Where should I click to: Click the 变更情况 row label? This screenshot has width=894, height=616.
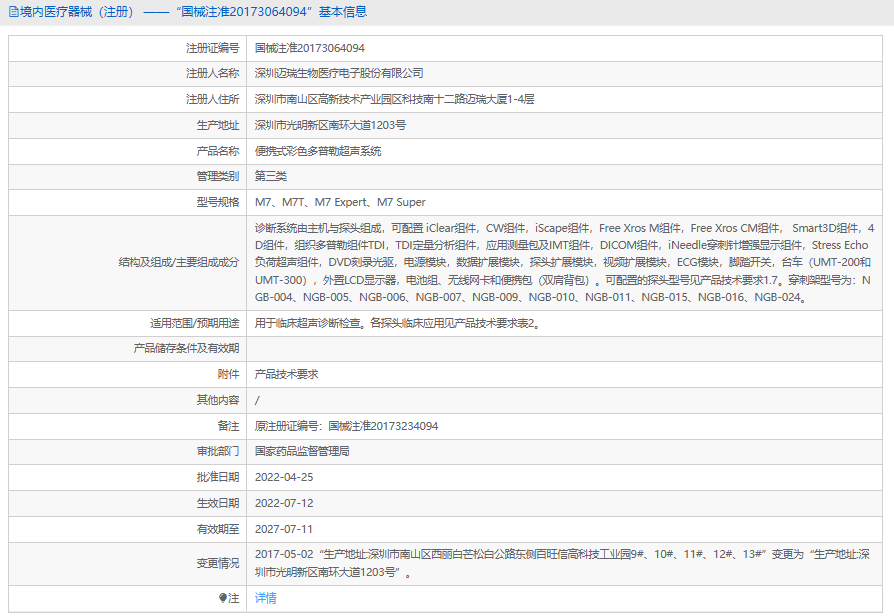tap(218, 563)
